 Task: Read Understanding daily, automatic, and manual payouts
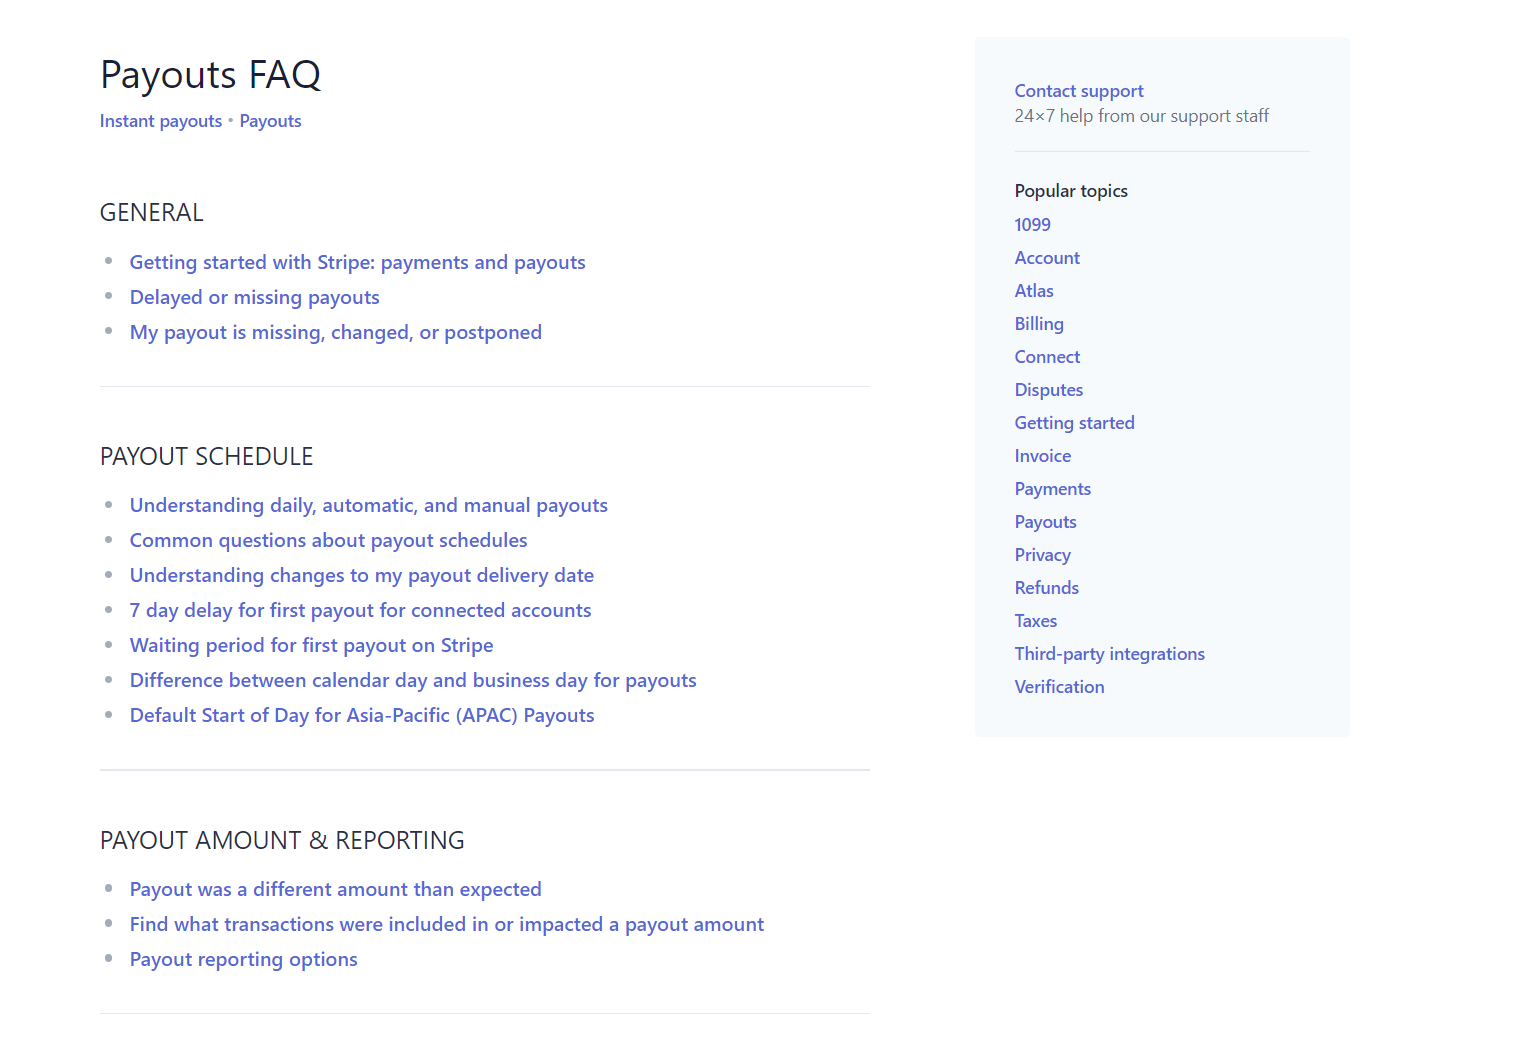[x=368, y=505]
